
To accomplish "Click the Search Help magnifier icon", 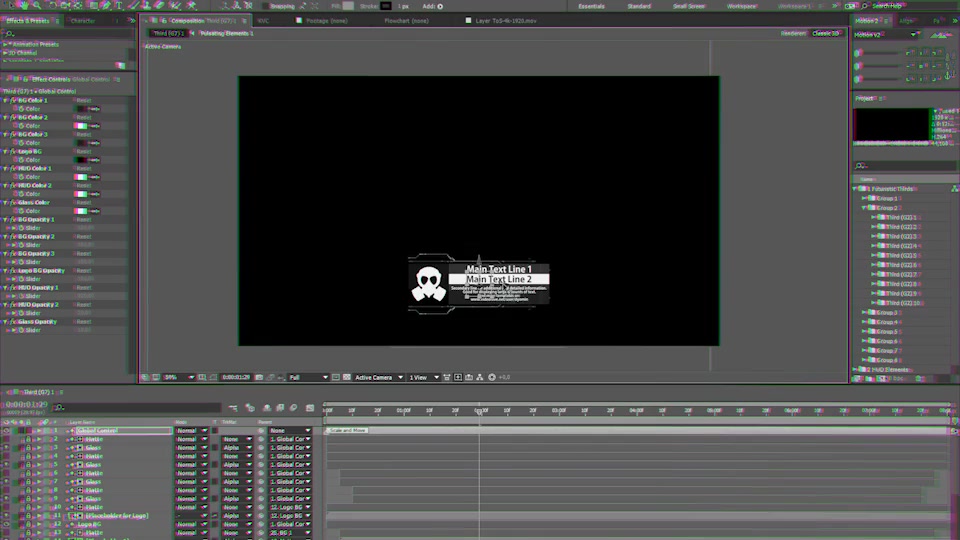I will 865,6.
